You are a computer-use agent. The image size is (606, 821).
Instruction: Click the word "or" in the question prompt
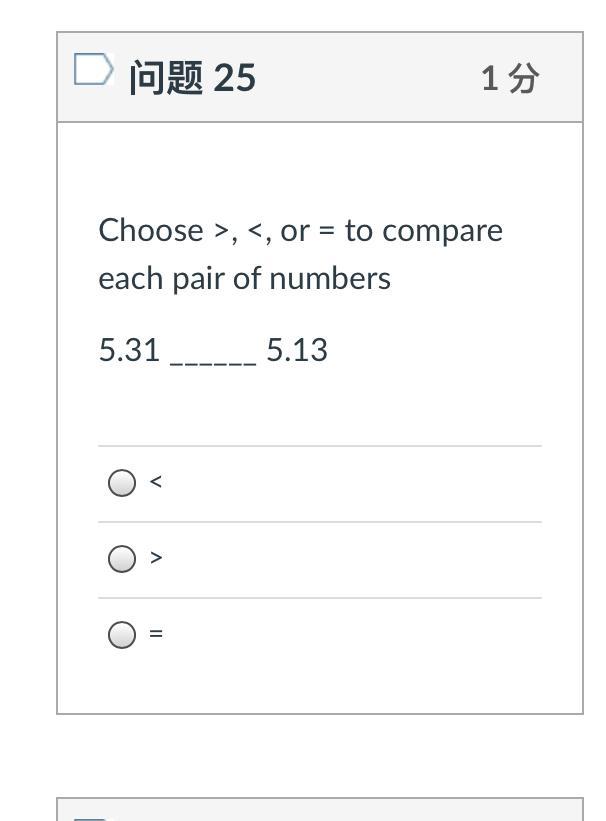coord(295,232)
